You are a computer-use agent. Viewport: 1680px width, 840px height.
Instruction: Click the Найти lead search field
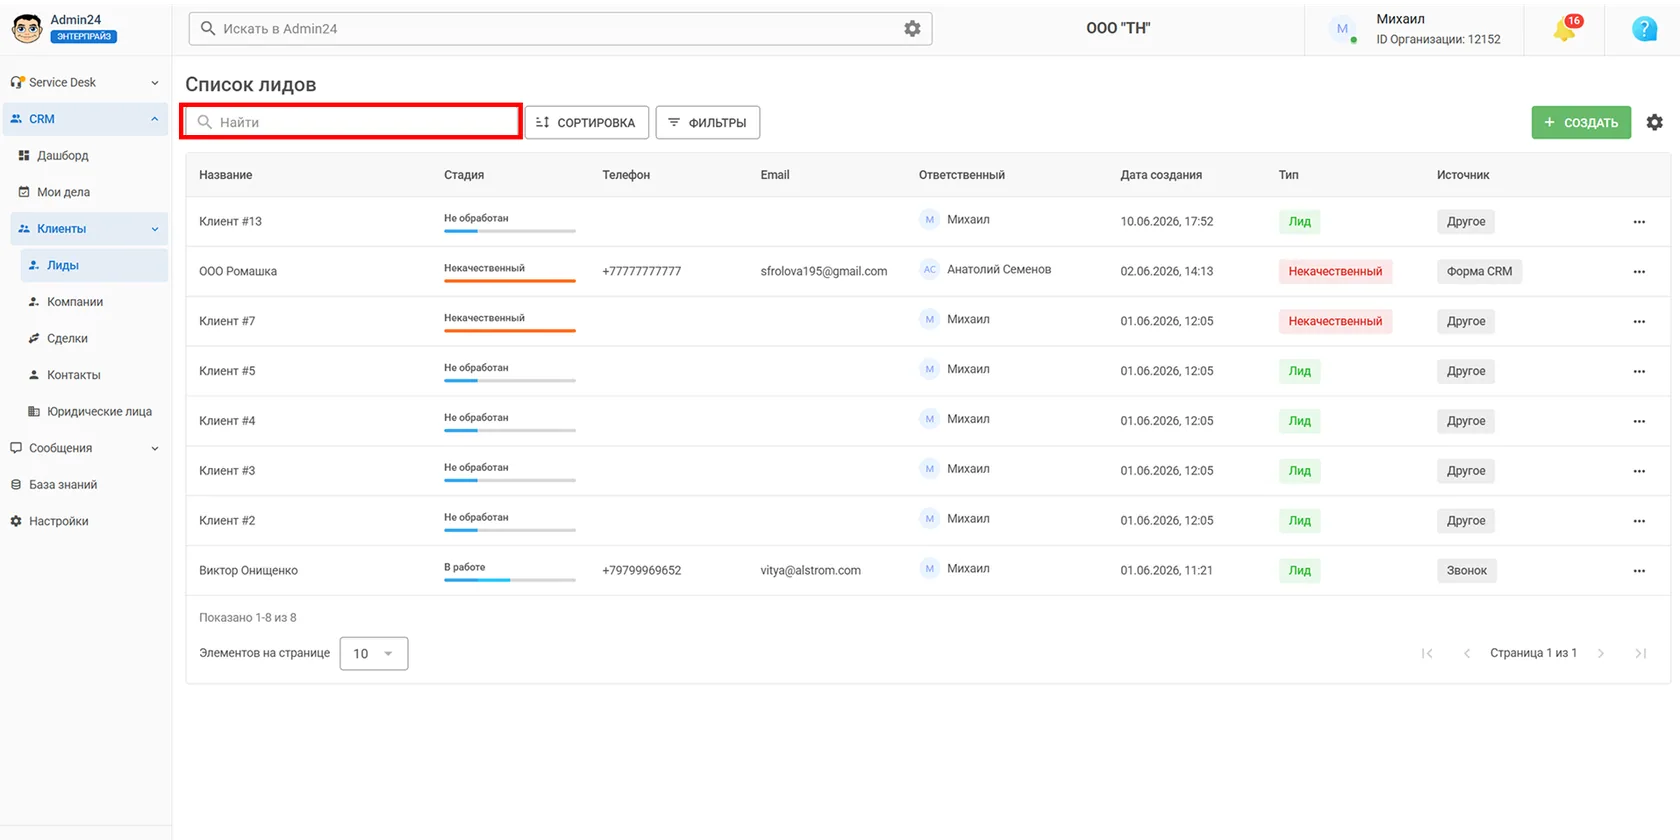pyautogui.click(x=351, y=122)
